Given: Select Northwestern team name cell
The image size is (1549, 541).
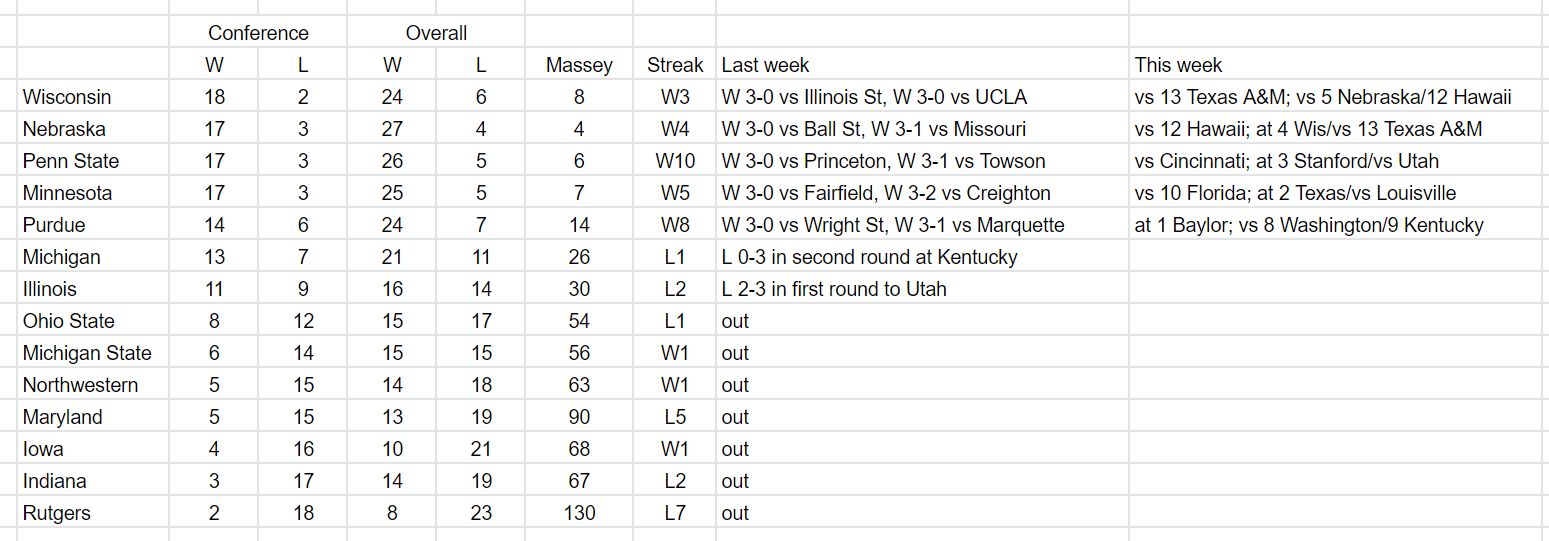Looking at the screenshot, I should coord(93,385).
